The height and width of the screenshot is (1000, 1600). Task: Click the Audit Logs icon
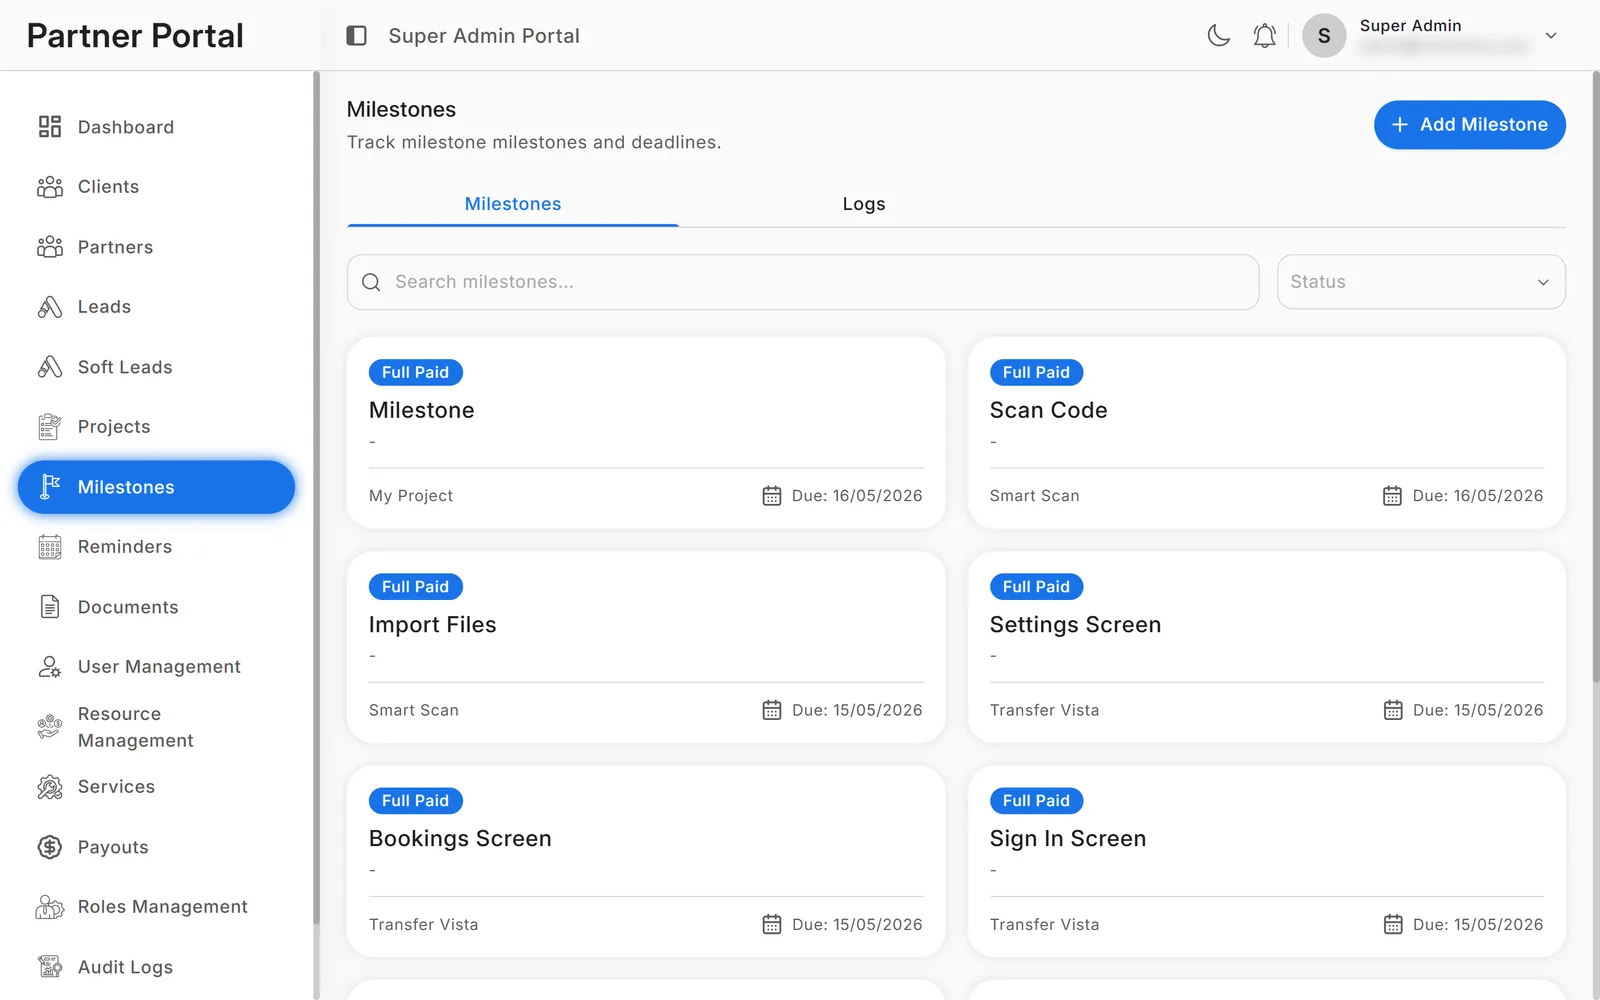click(x=50, y=967)
